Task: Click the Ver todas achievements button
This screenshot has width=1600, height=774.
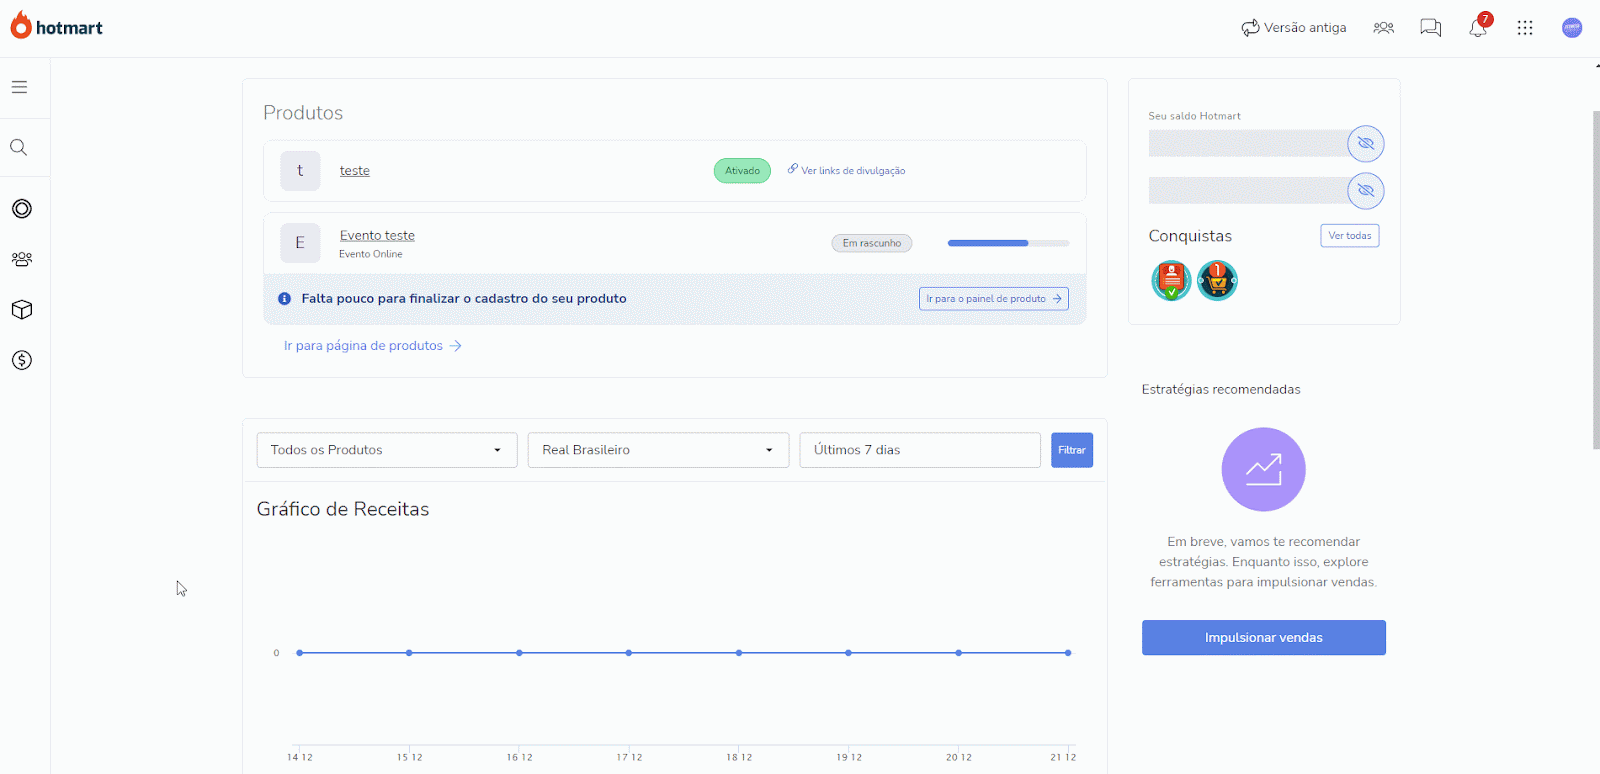Action: pyautogui.click(x=1350, y=236)
